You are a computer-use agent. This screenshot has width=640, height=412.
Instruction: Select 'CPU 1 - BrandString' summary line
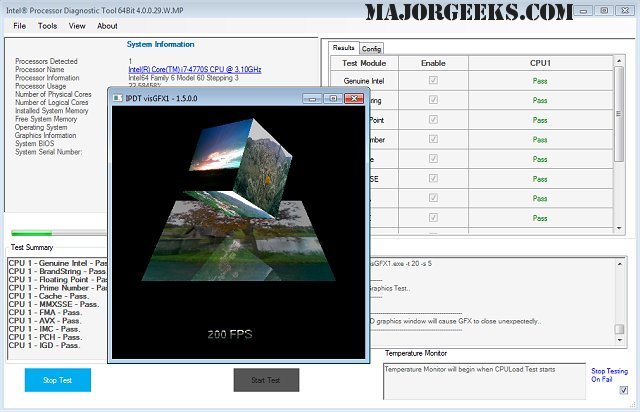[57, 272]
